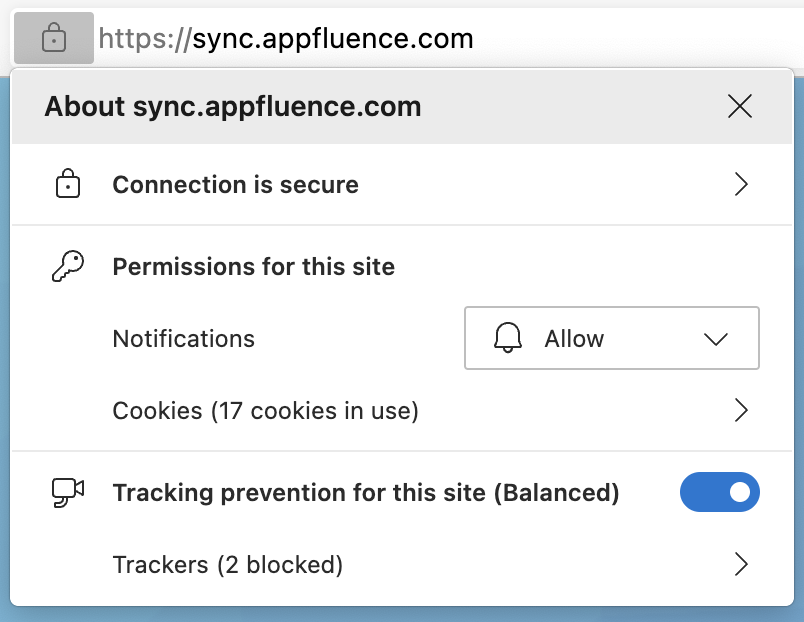804x622 pixels.
Task: View Trackers (2 blocked) details
Action: coord(228,565)
